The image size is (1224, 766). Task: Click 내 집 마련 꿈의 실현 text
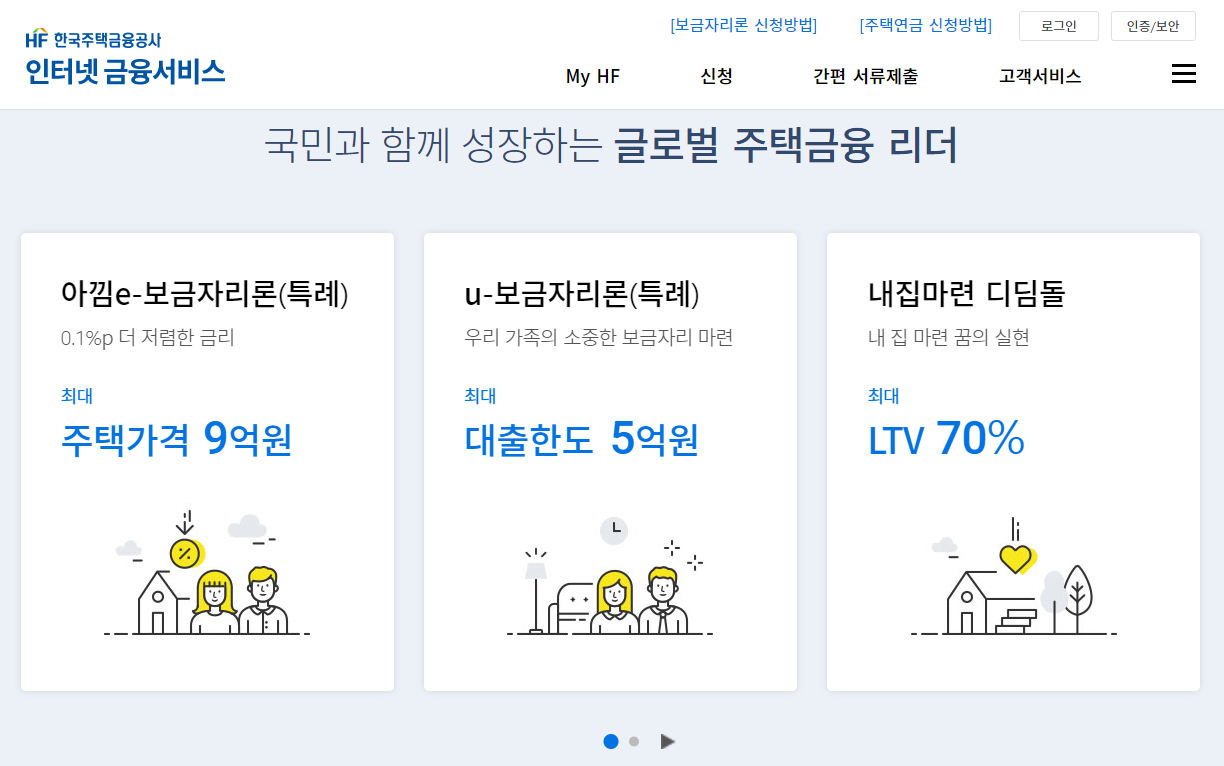point(949,338)
